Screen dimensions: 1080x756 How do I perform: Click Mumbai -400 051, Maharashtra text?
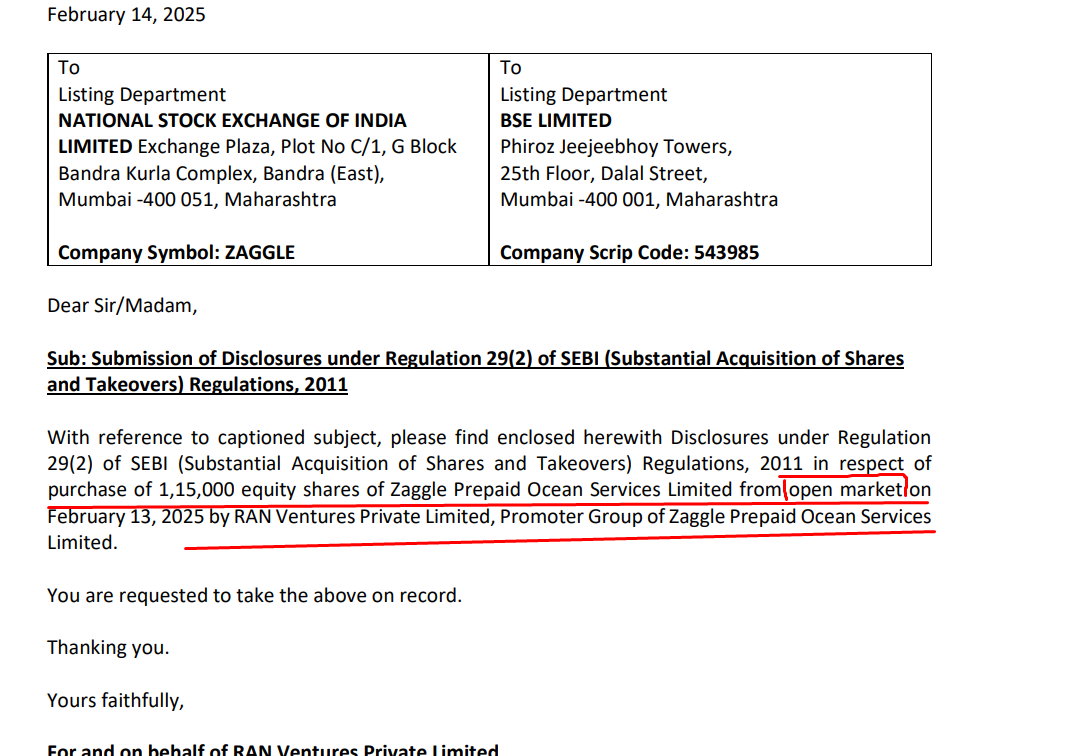197,199
